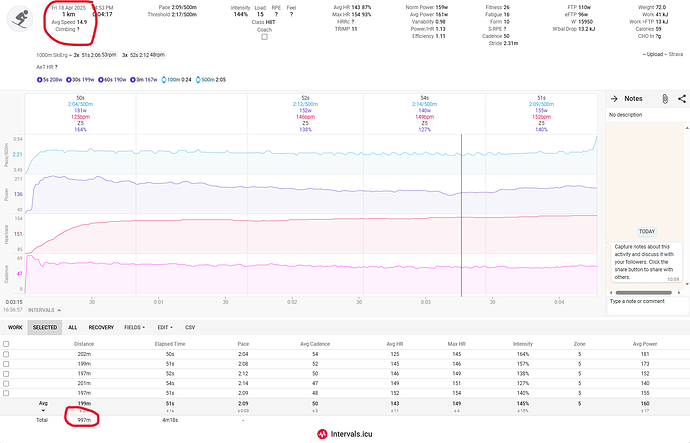Check the 197m 2:09 pace row checkbox
Screen dimensions: 690x443
tap(6, 393)
